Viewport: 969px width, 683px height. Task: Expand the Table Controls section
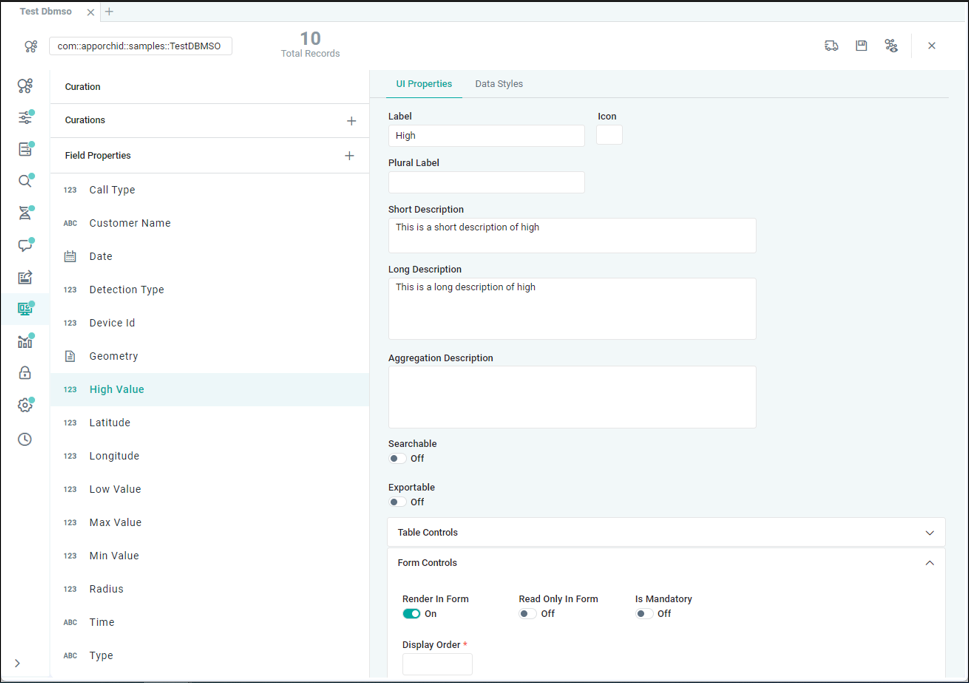point(929,533)
